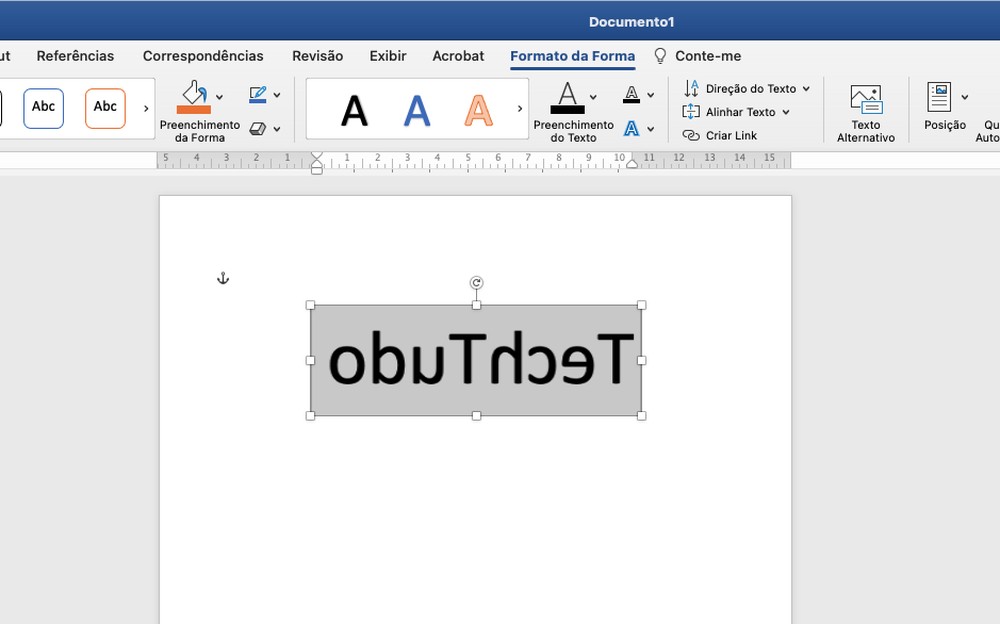Apply the orange outlined Abc shape style
The height and width of the screenshot is (624, 1000).
click(105, 108)
